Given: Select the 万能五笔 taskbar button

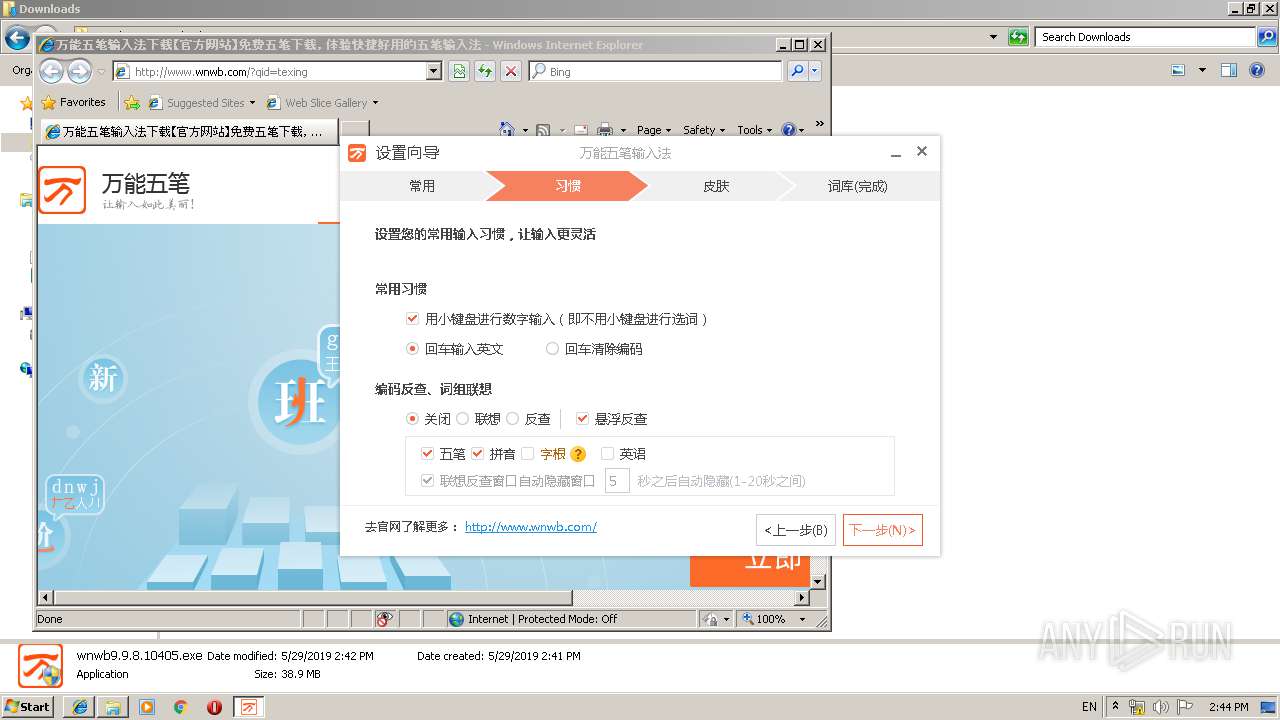Looking at the screenshot, I should tap(249, 707).
